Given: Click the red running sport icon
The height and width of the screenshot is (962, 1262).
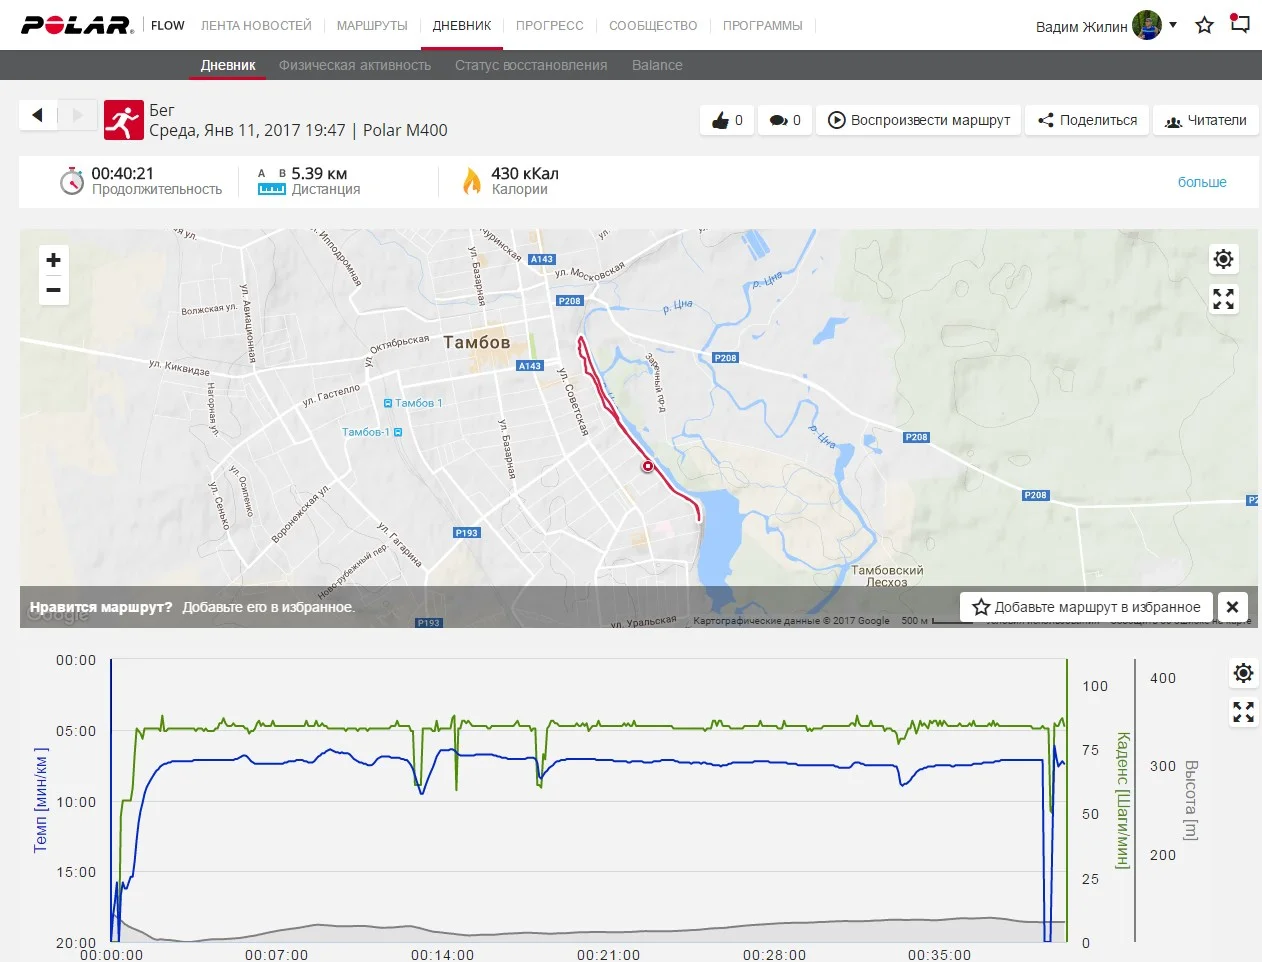Looking at the screenshot, I should tap(124, 120).
